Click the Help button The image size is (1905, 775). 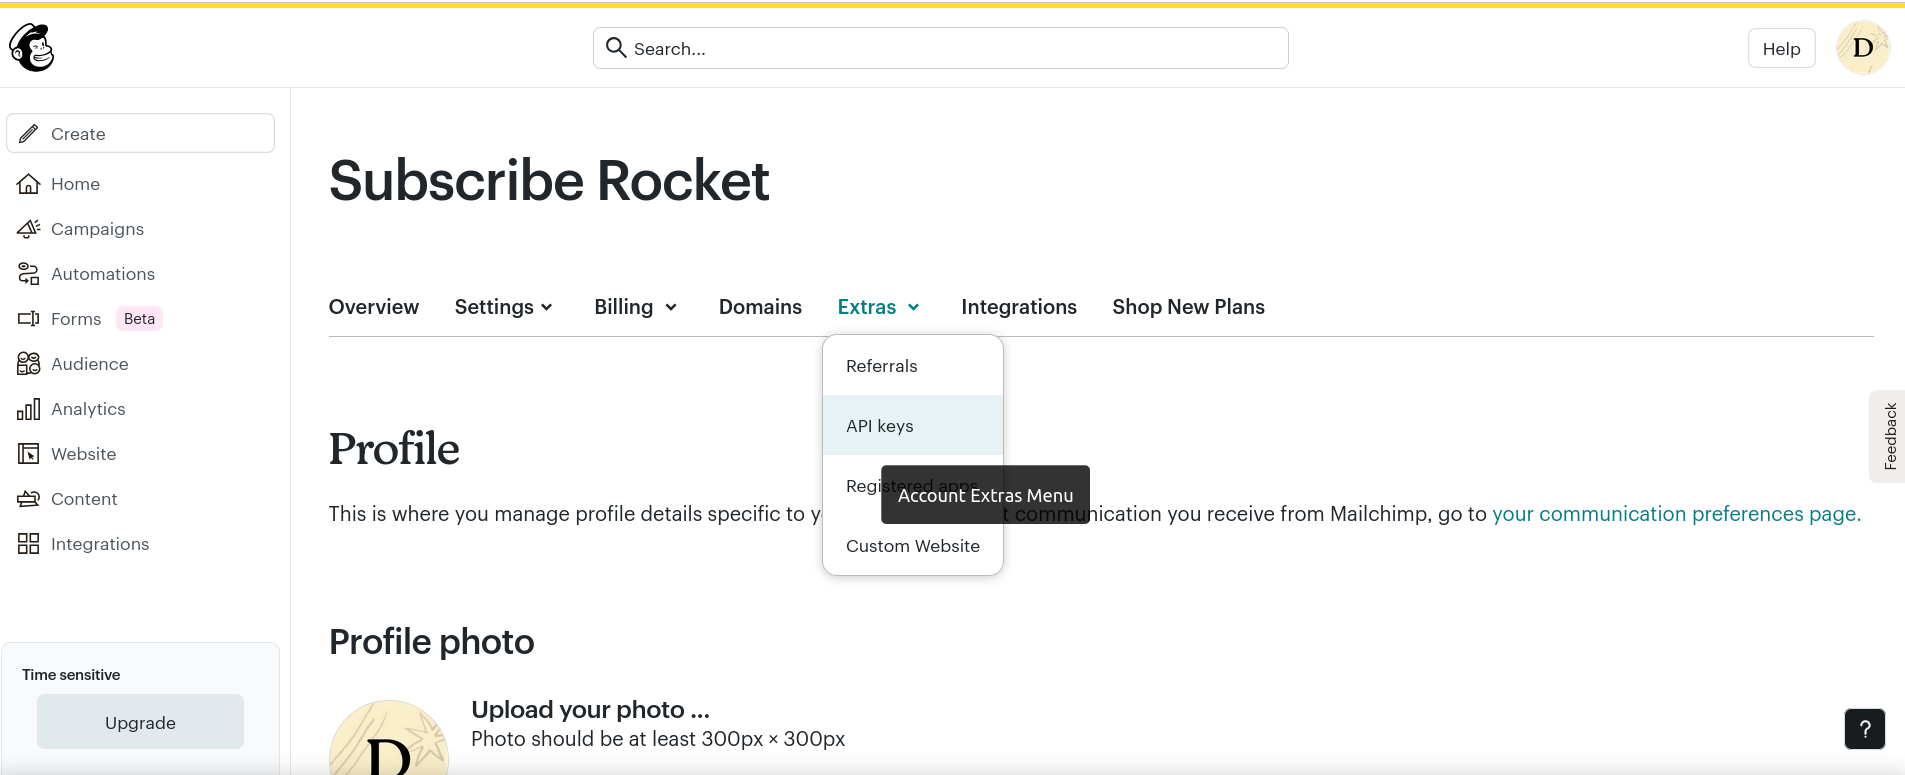click(1781, 48)
